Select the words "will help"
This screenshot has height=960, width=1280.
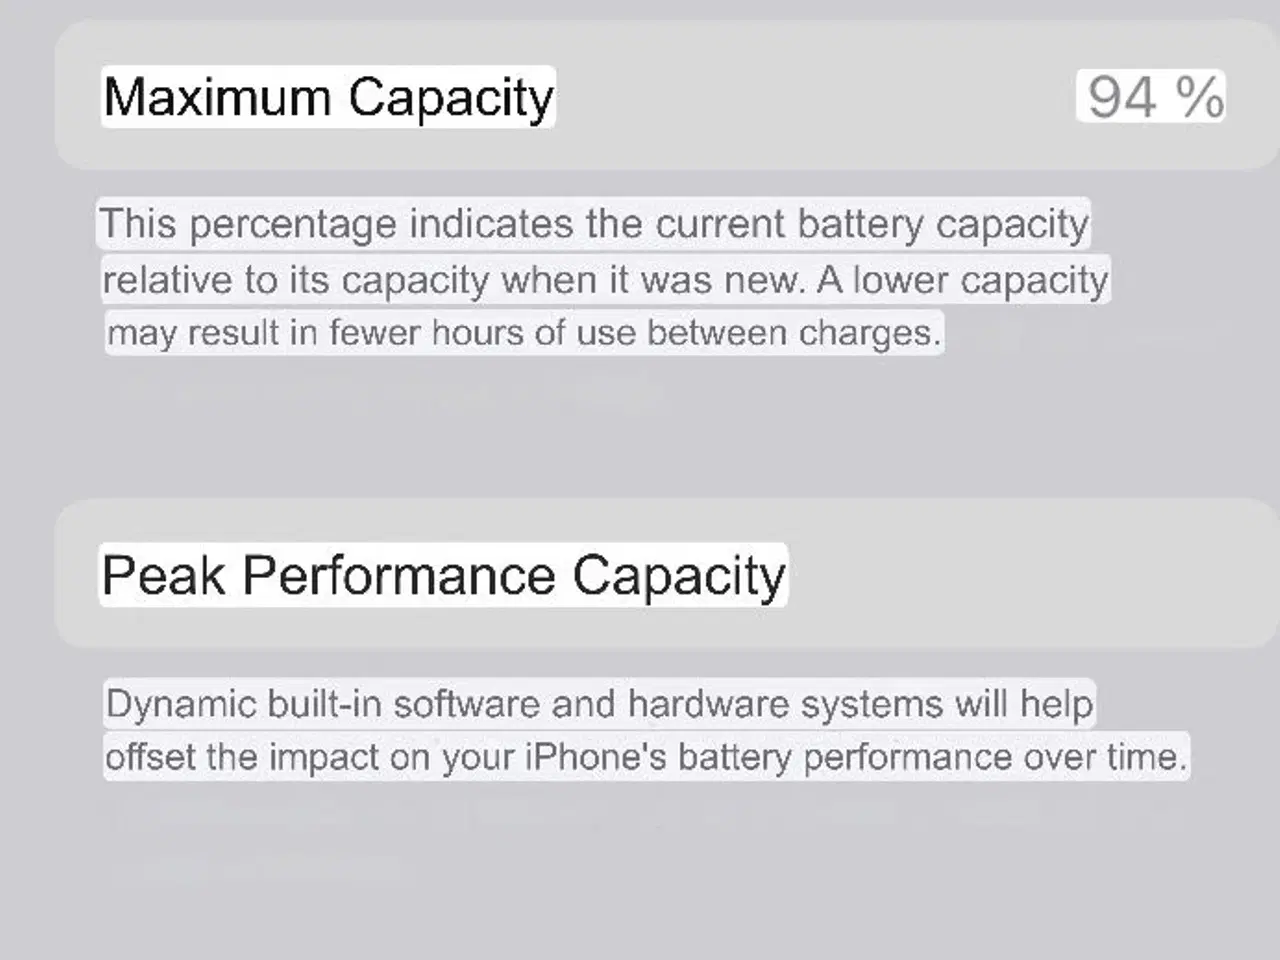[1023, 703]
